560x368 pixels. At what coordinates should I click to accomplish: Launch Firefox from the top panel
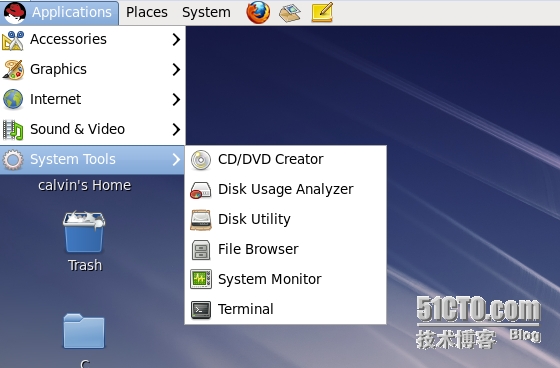pyautogui.click(x=258, y=12)
